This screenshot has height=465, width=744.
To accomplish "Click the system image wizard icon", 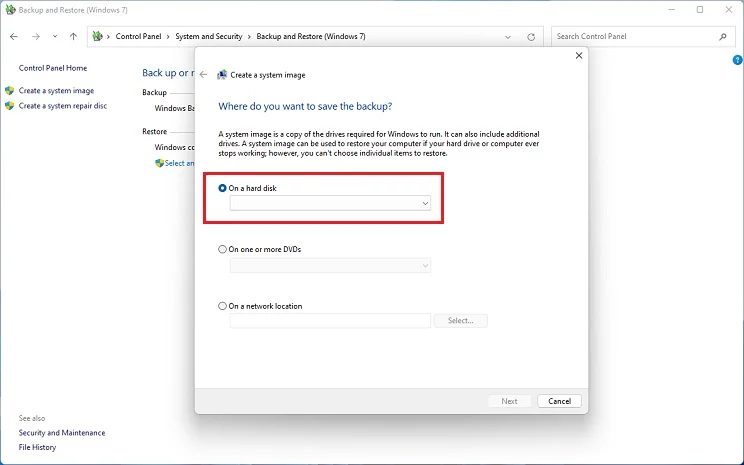I will click(222, 74).
